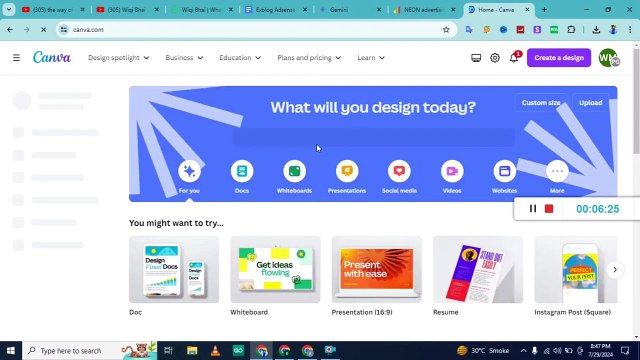This screenshot has height=360, width=640.
Task: Open the taskbar volume control
Action: (x=557, y=351)
